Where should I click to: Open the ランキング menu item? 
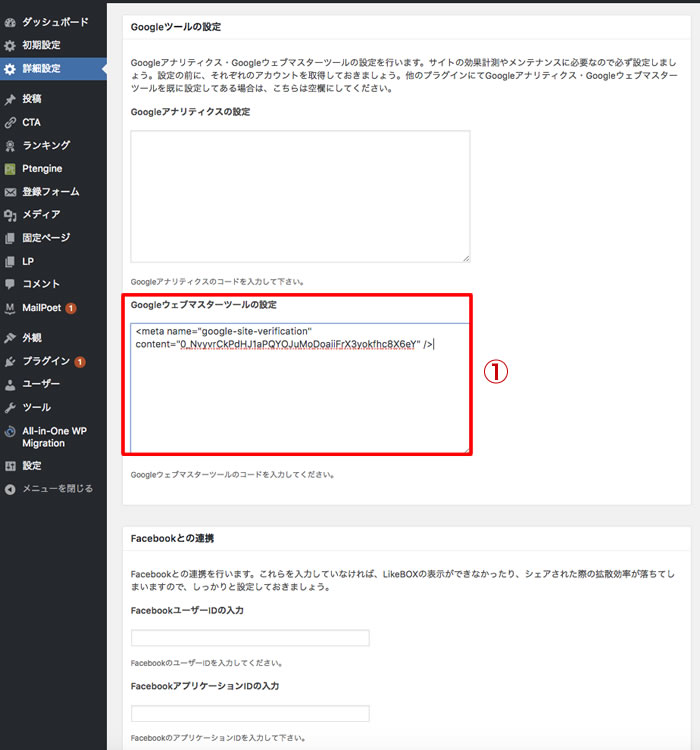pyautogui.click(x=46, y=145)
